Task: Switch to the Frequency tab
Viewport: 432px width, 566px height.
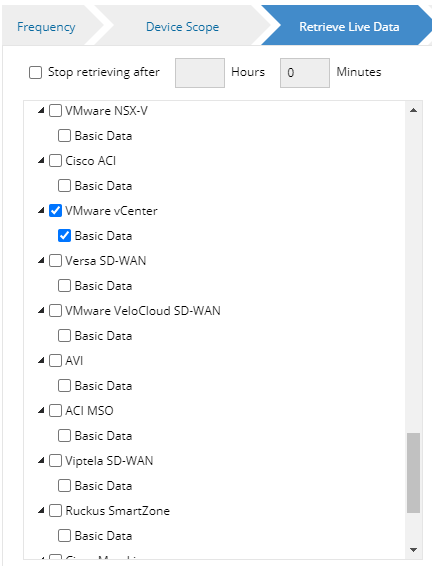Action: (x=46, y=27)
